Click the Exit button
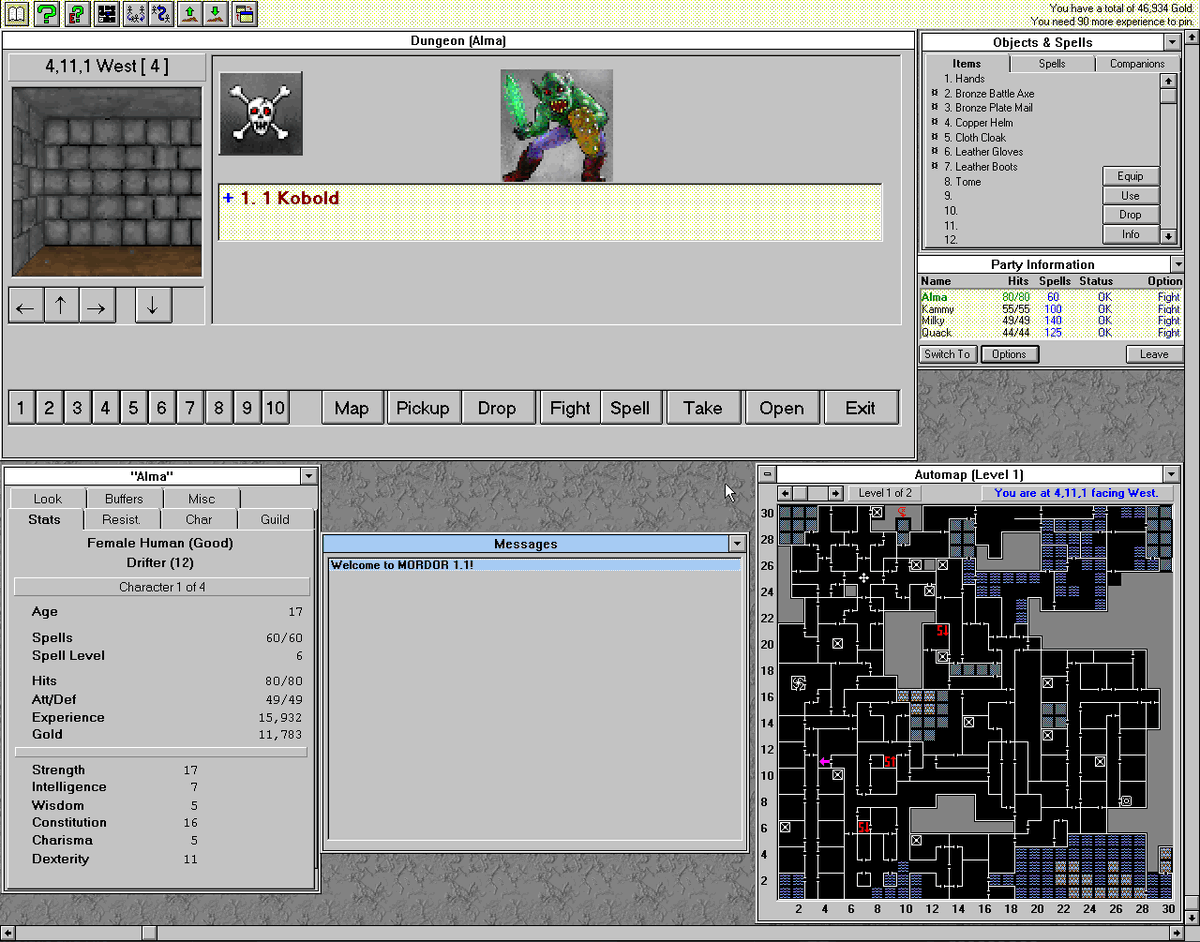This screenshot has width=1200, height=942. tap(860, 407)
